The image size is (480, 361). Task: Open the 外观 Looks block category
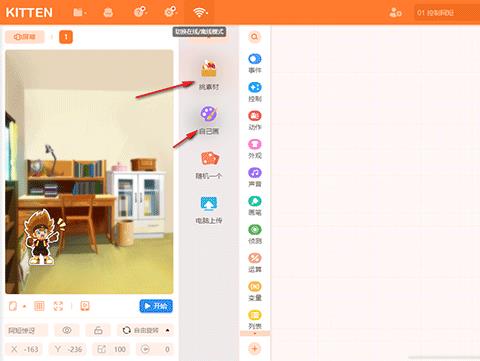pos(255,149)
